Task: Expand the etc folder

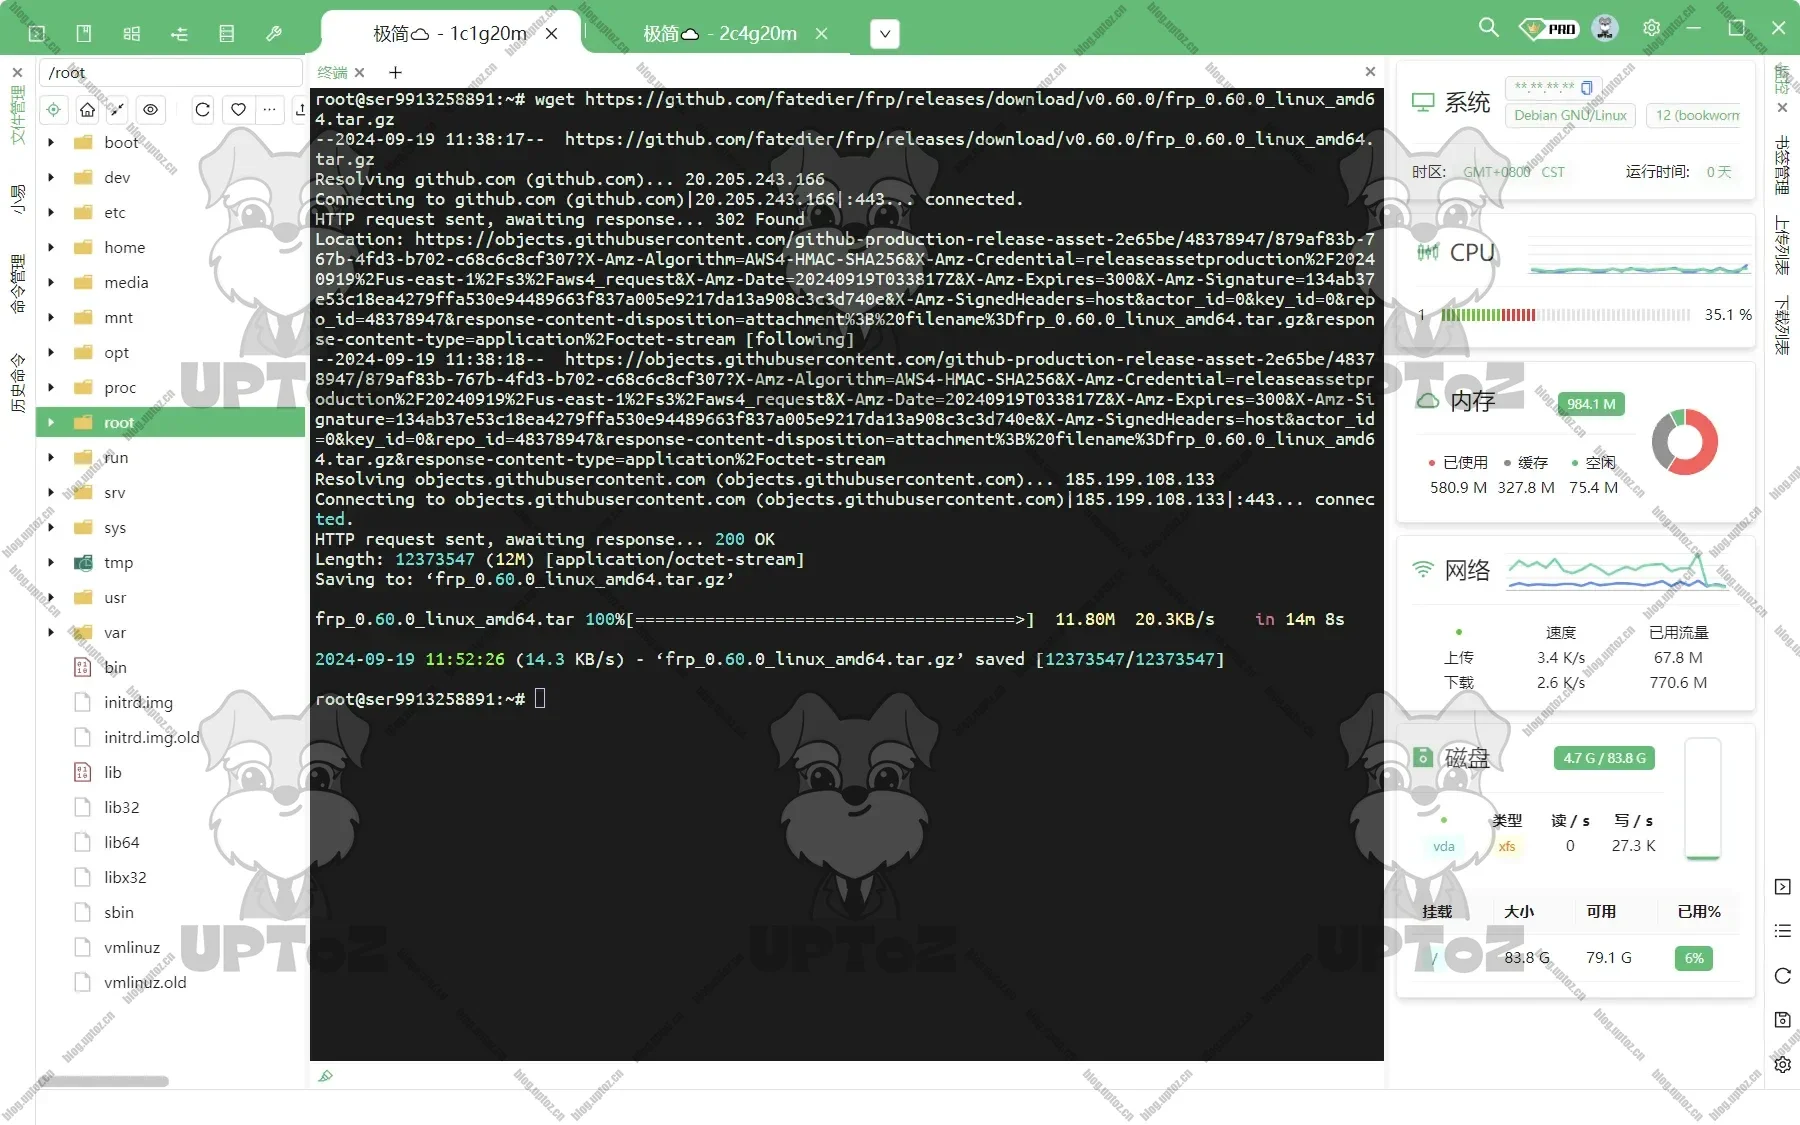Action: coord(51,212)
